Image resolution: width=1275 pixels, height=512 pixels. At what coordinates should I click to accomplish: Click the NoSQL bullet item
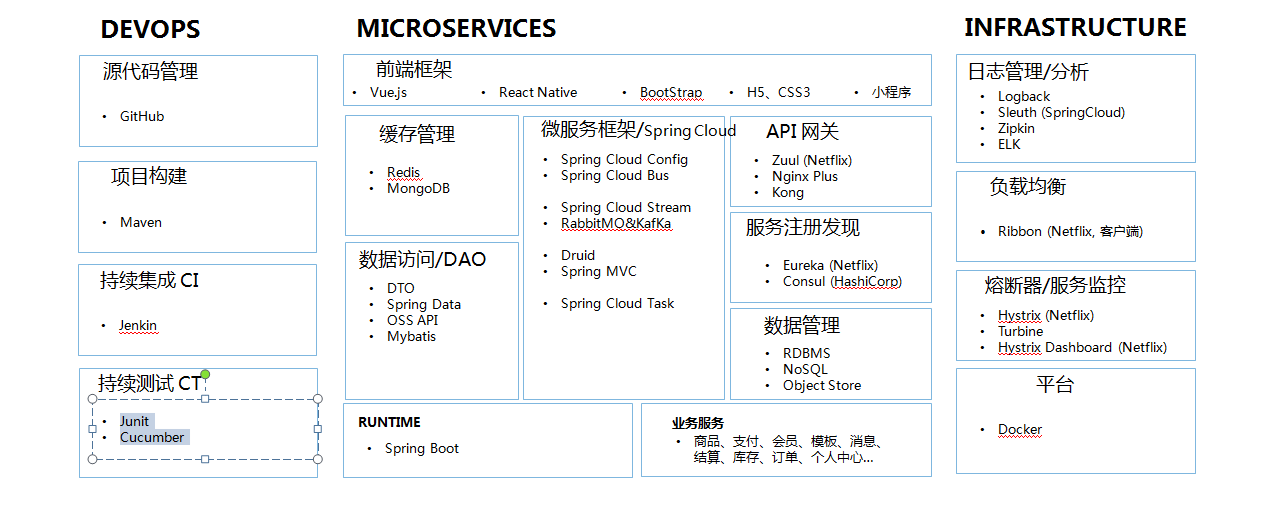point(805,369)
